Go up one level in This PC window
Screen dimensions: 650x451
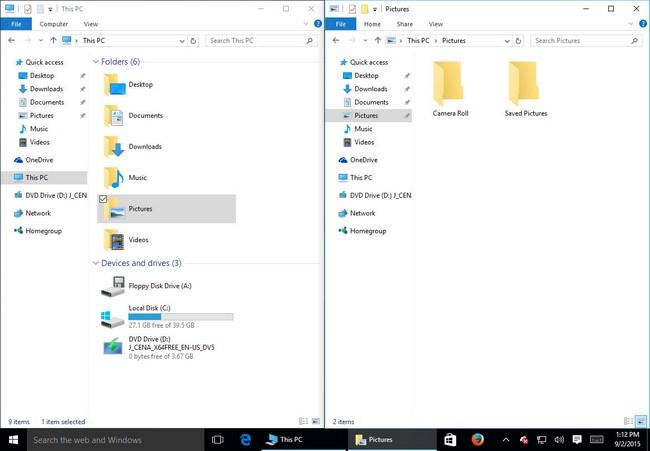(x=53, y=41)
